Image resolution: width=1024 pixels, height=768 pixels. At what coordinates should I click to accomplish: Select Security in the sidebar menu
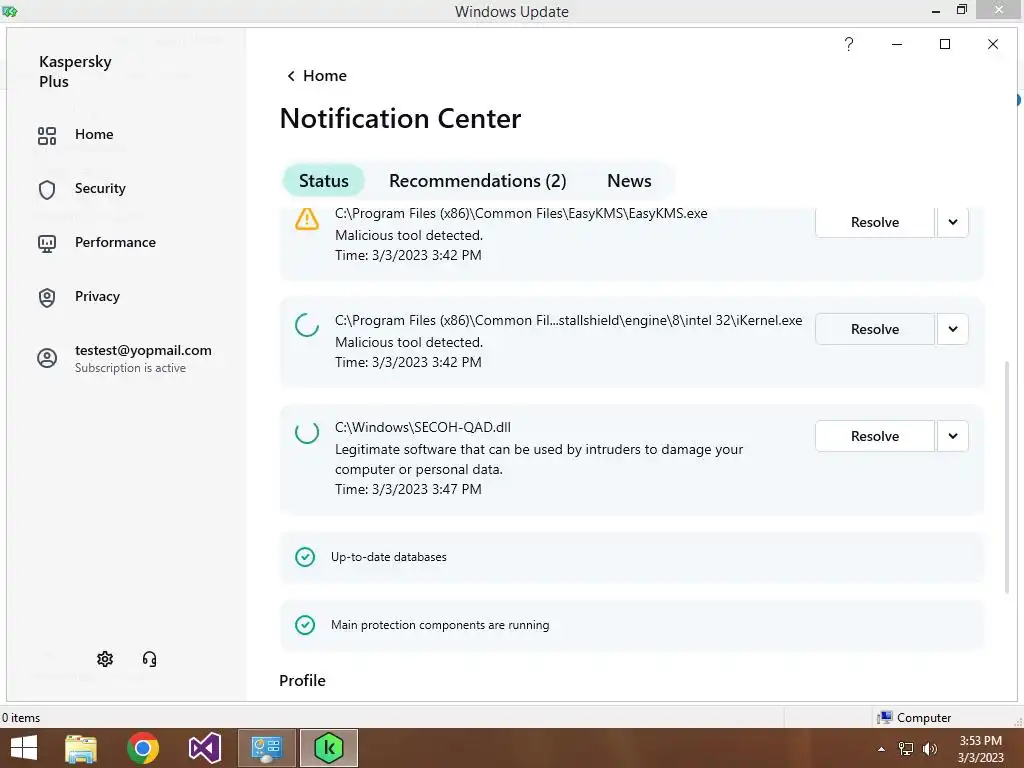(100, 189)
